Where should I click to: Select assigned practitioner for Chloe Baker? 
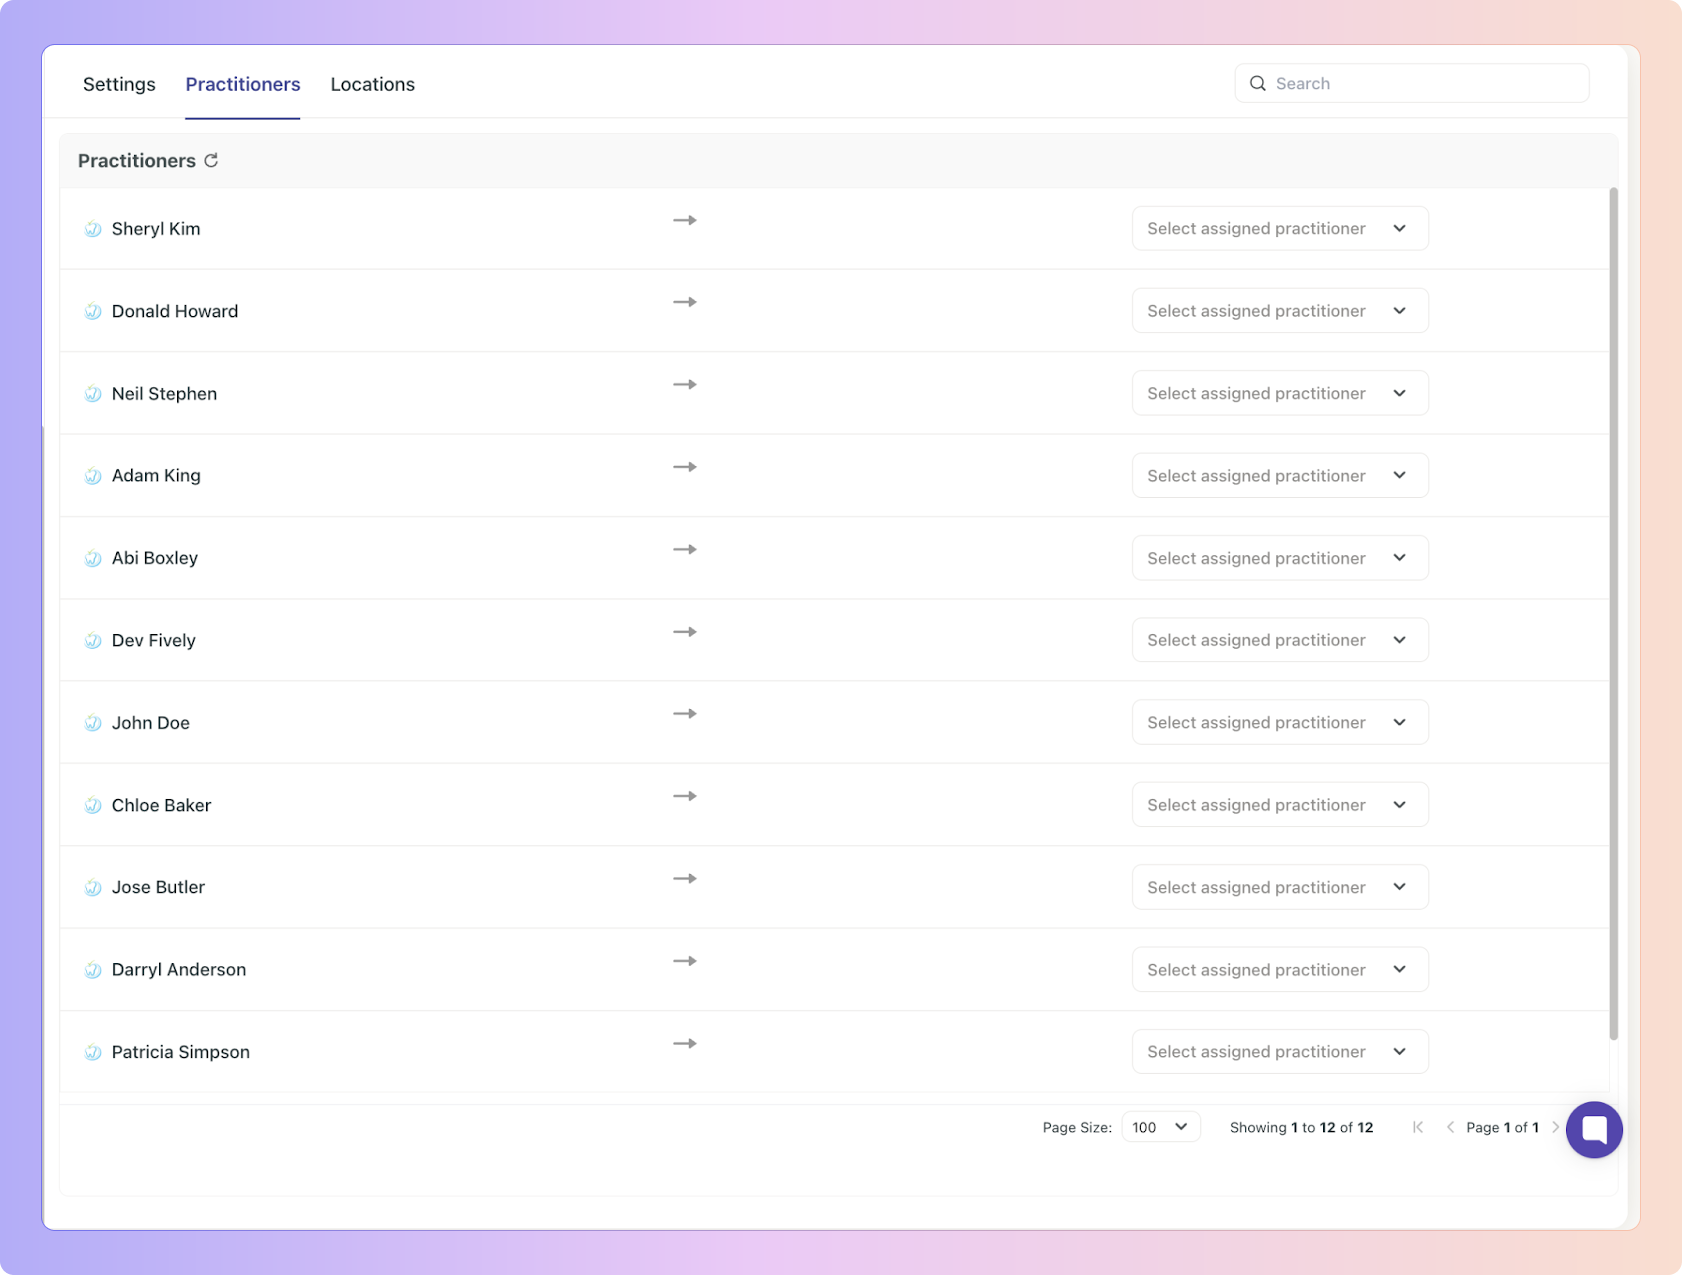click(1279, 805)
